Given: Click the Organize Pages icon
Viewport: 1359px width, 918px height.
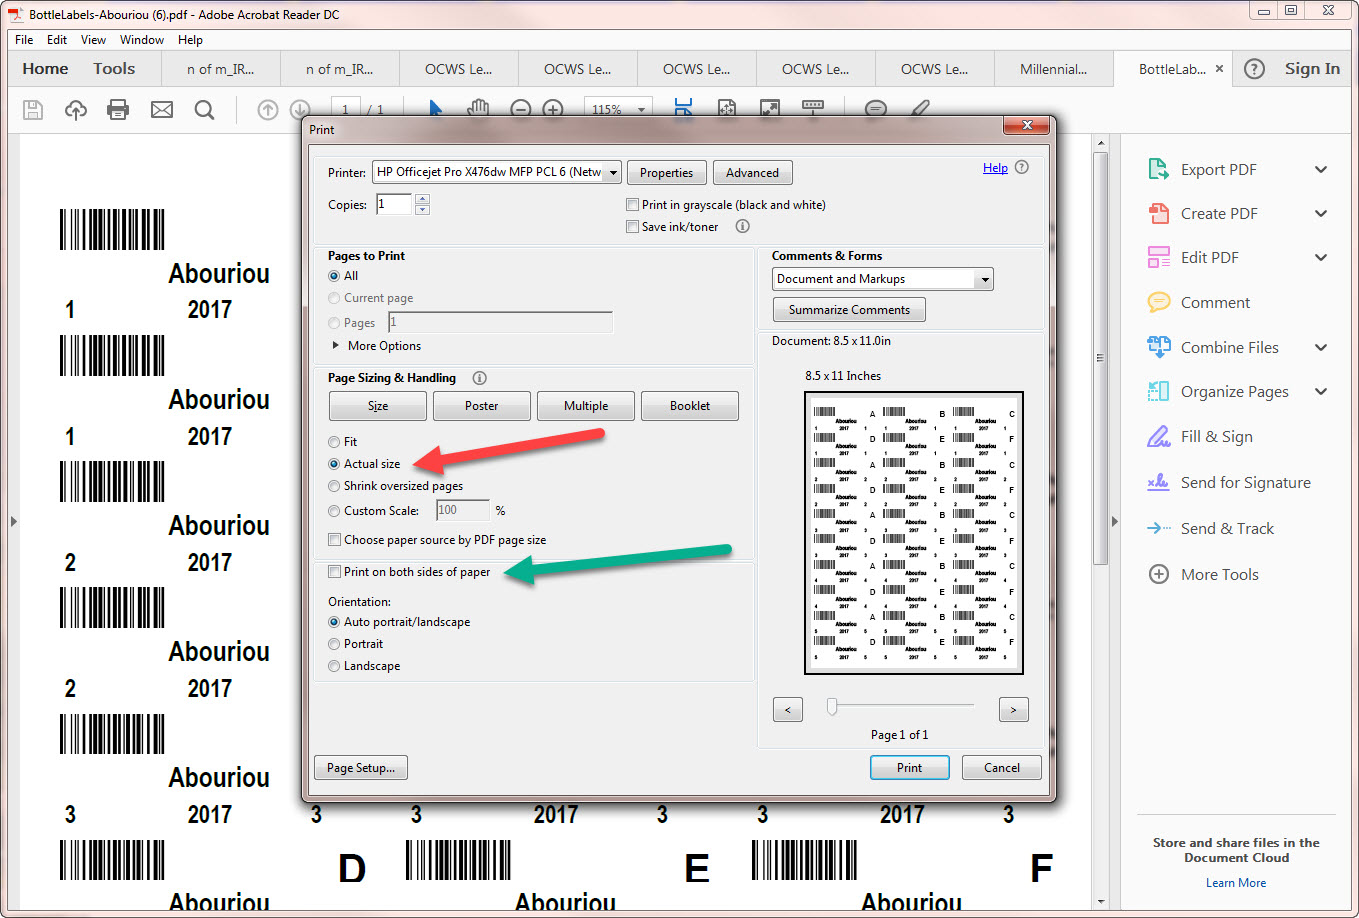Looking at the screenshot, I should click(1158, 391).
